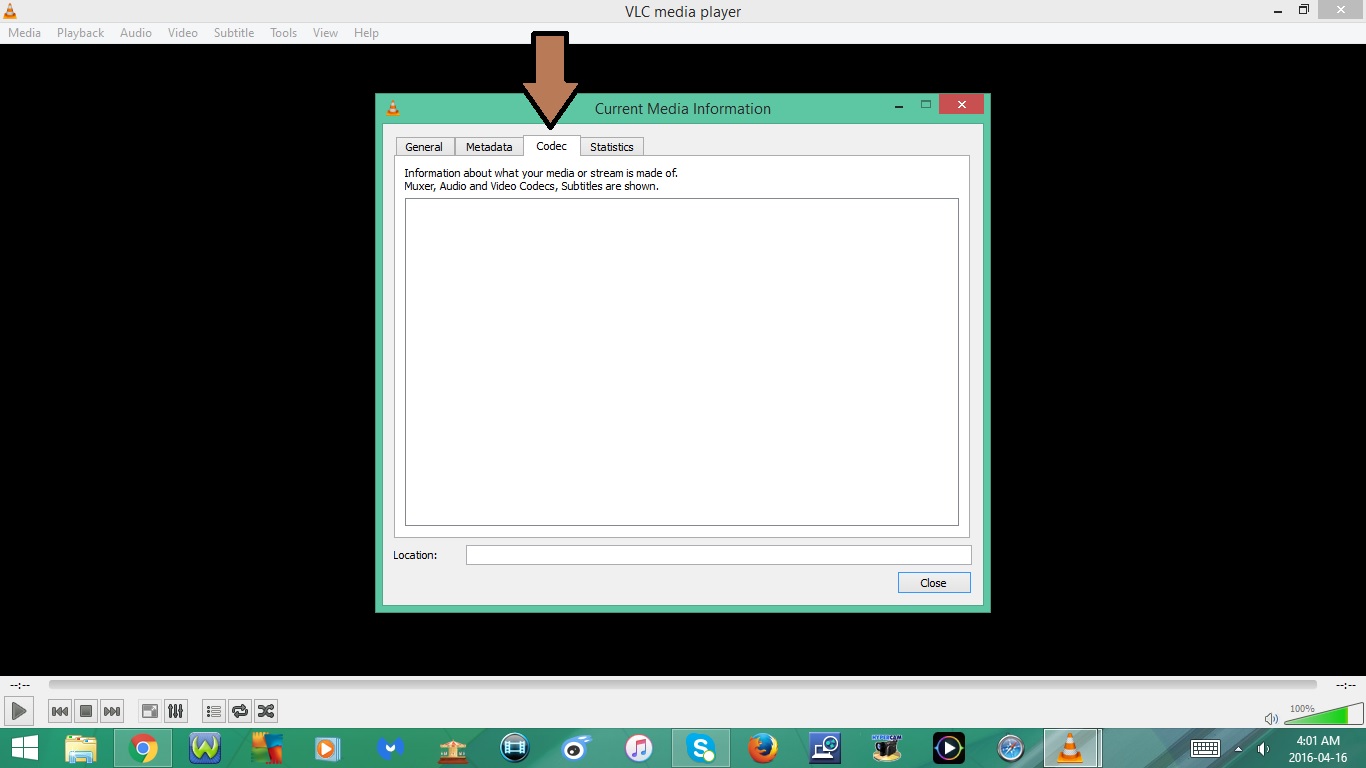Screen dimensions: 1366x768
Task: Click the Play button in VLC controls
Action: coord(18,711)
